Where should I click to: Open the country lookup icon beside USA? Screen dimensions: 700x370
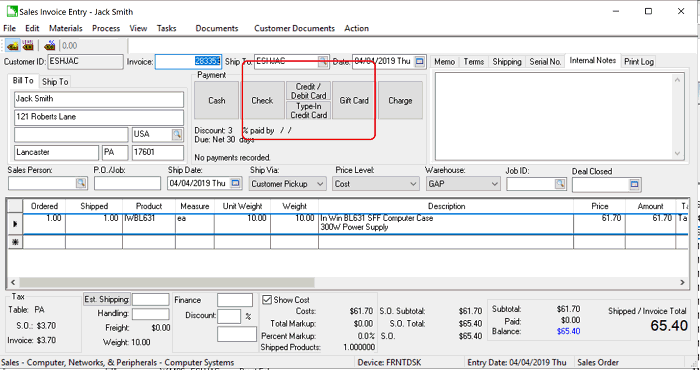(x=177, y=134)
